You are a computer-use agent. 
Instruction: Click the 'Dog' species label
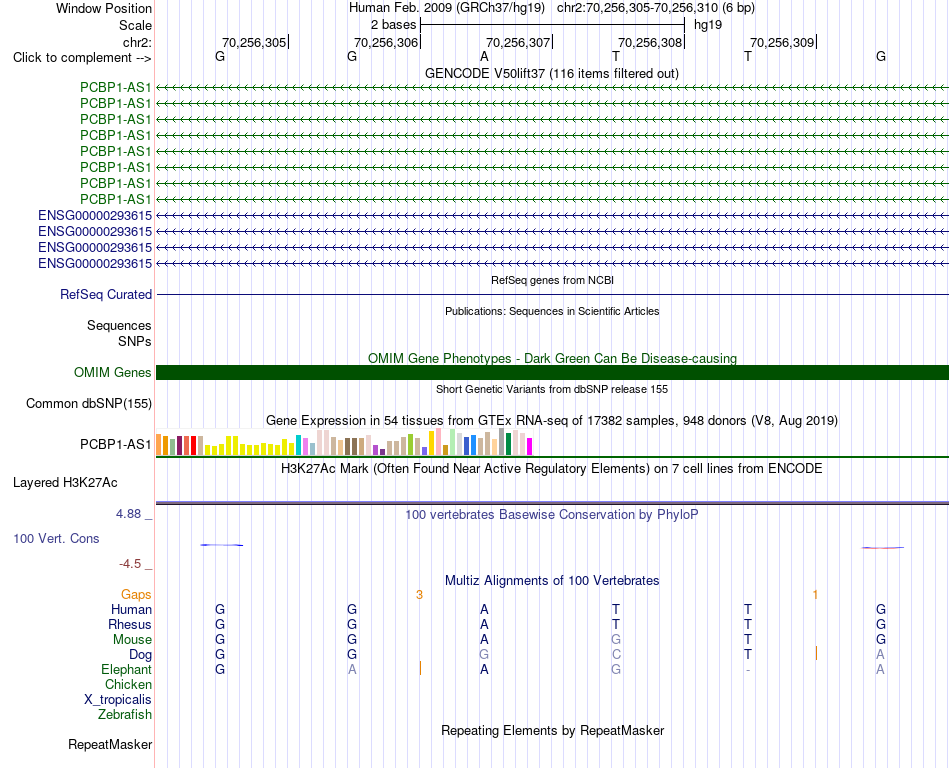tap(140, 655)
